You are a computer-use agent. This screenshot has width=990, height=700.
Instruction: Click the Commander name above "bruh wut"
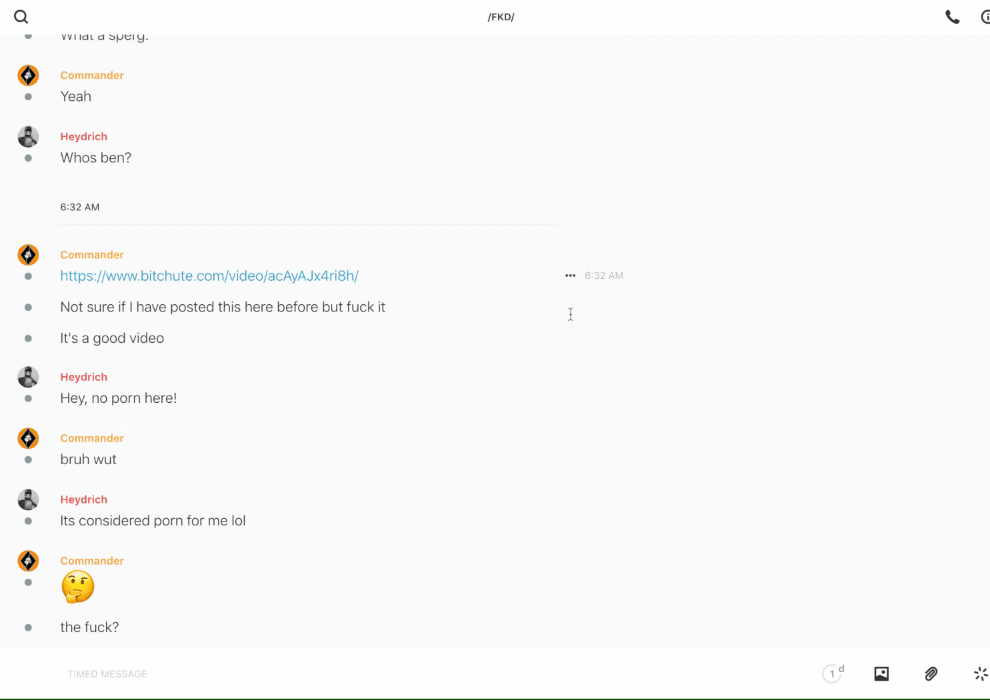[92, 438]
